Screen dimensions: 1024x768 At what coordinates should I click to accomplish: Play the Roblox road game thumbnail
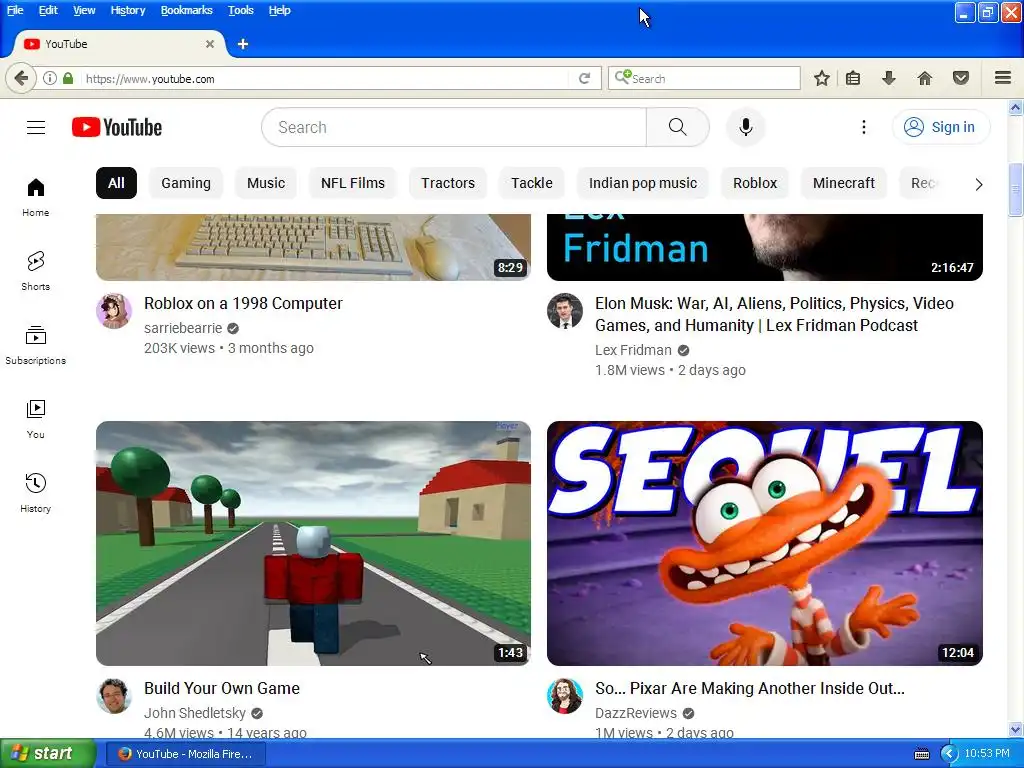click(x=313, y=543)
